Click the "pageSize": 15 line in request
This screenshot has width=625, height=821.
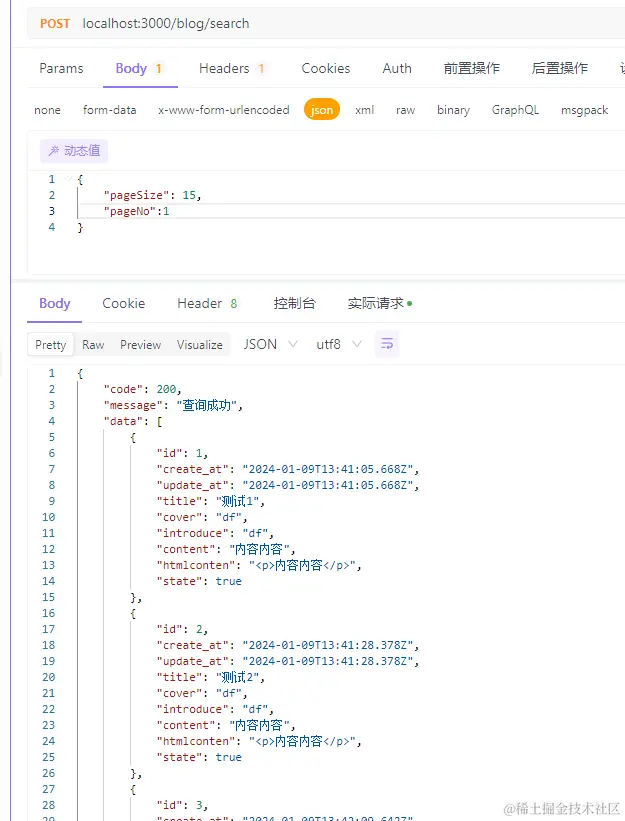(x=152, y=195)
